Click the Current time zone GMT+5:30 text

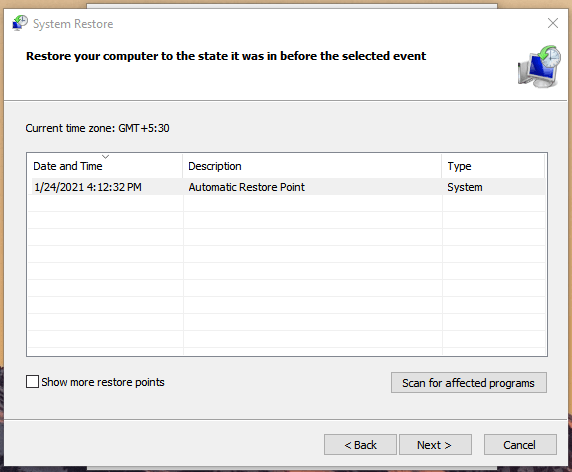point(97,128)
